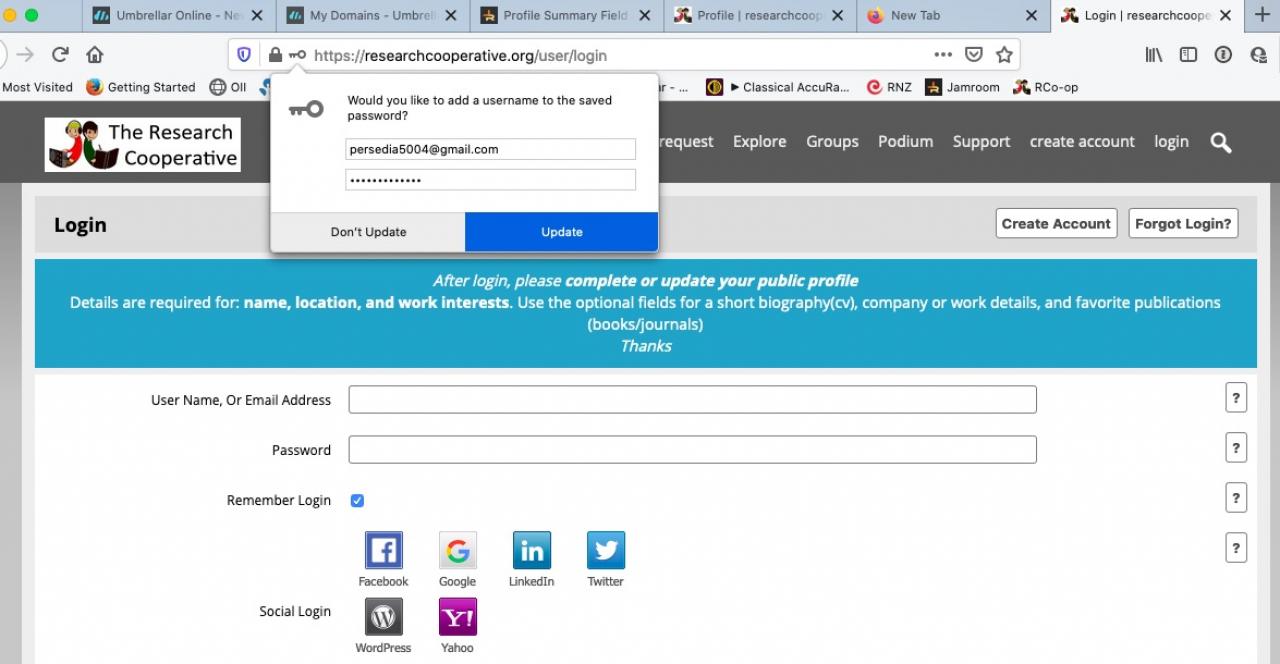
Task: Sign in with the Google icon
Action: pos(457,551)
